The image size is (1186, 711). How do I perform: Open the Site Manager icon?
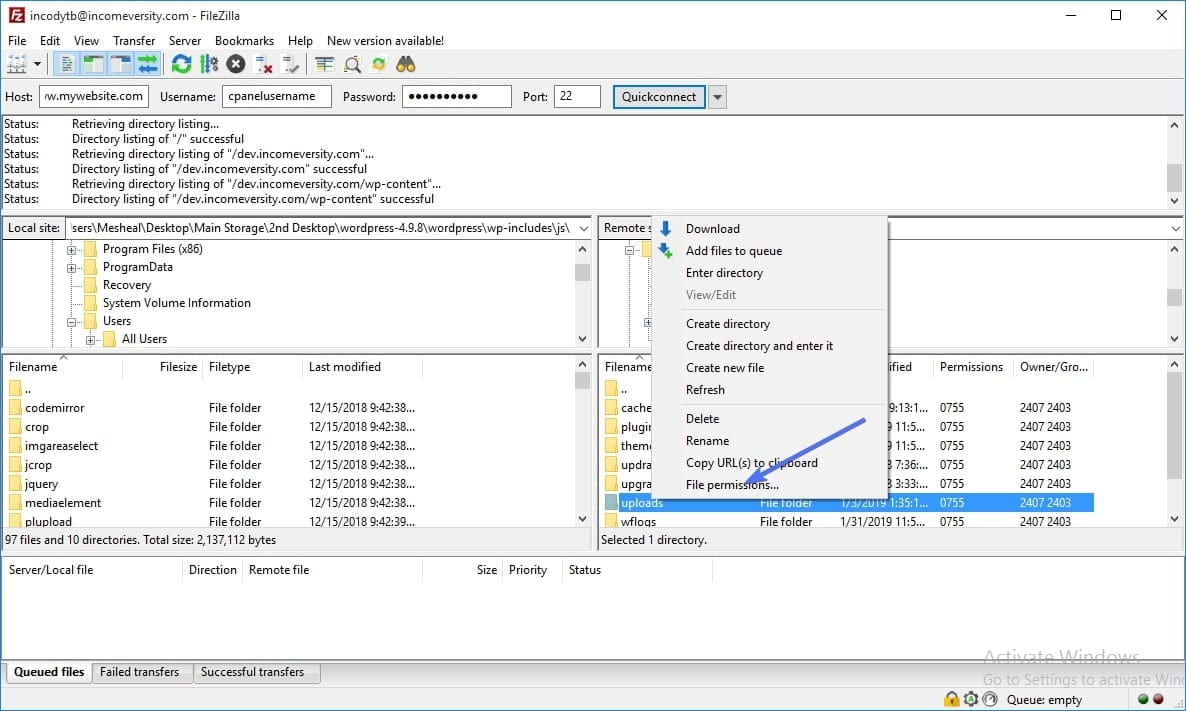17,64
